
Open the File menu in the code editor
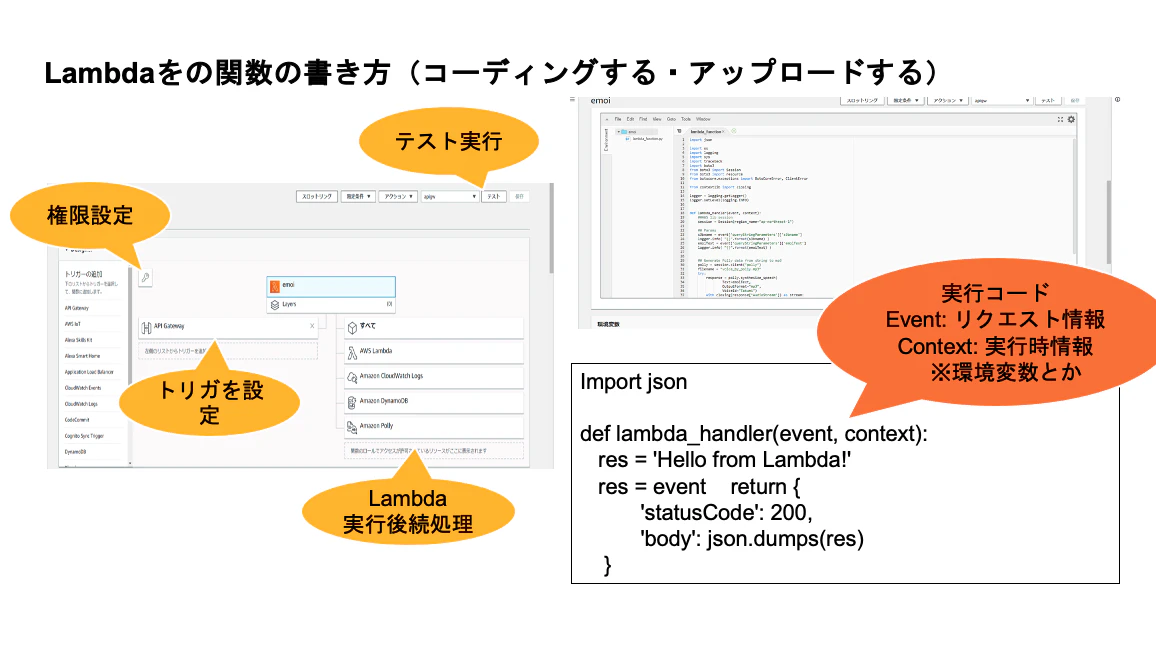pos(618,119)
